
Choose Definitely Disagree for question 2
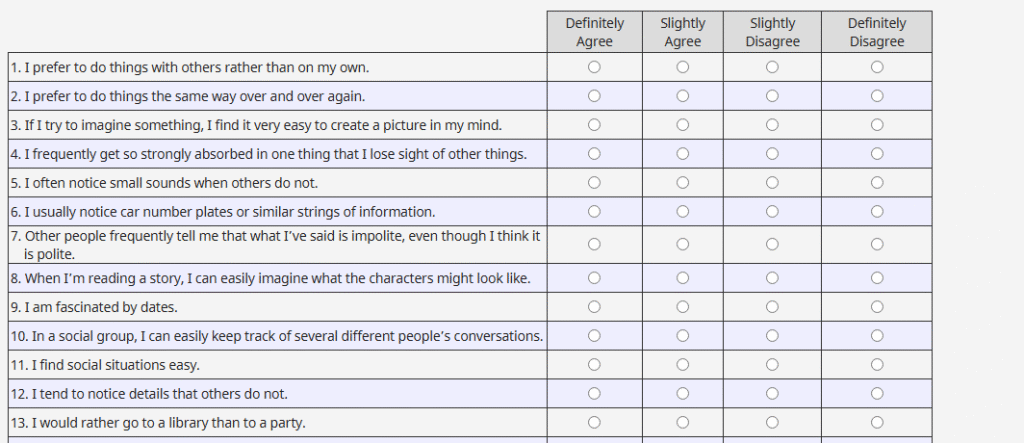pos(877,96)
